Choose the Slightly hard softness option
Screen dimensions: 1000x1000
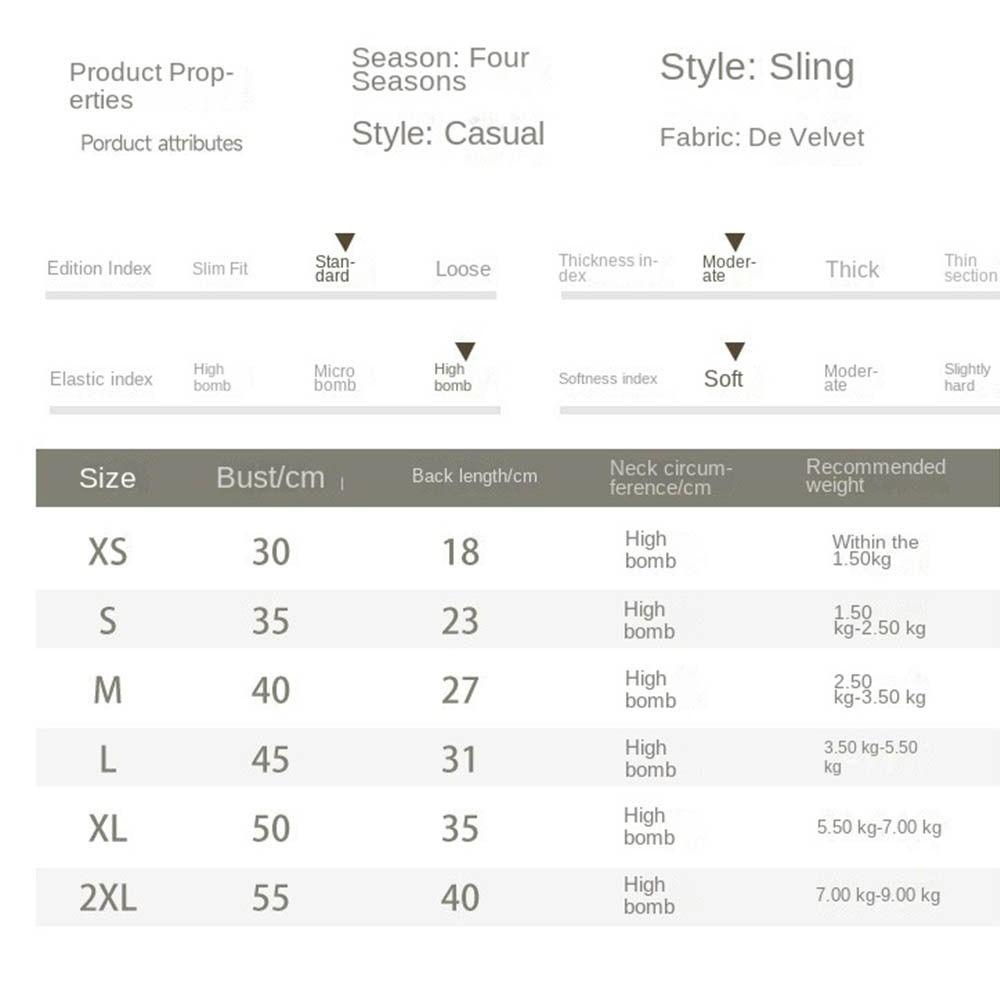[967, 377]
